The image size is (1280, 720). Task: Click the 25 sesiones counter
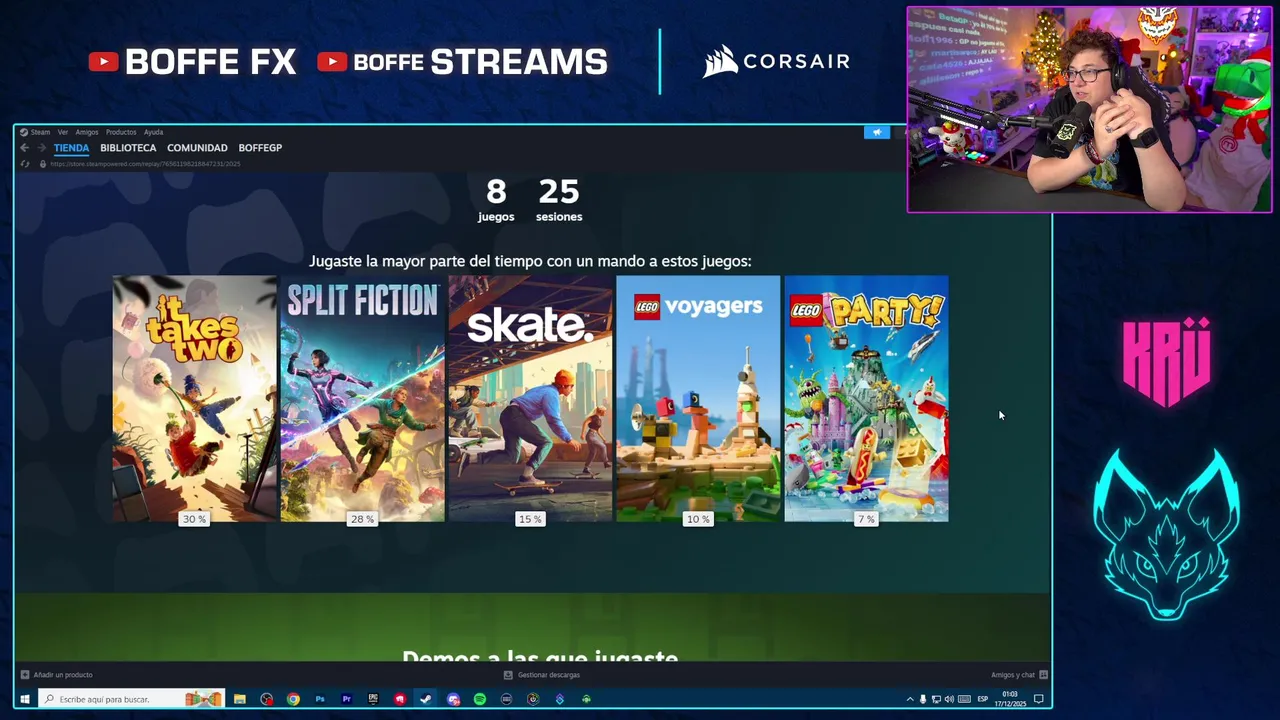tap(559, 200)
